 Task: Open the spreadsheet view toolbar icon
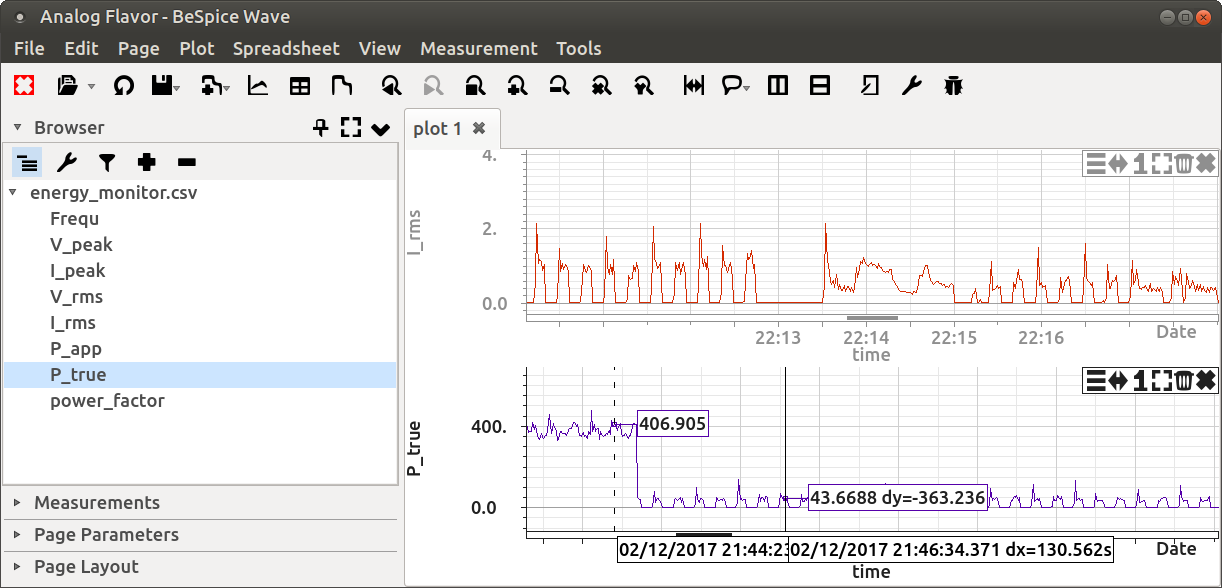299,86
